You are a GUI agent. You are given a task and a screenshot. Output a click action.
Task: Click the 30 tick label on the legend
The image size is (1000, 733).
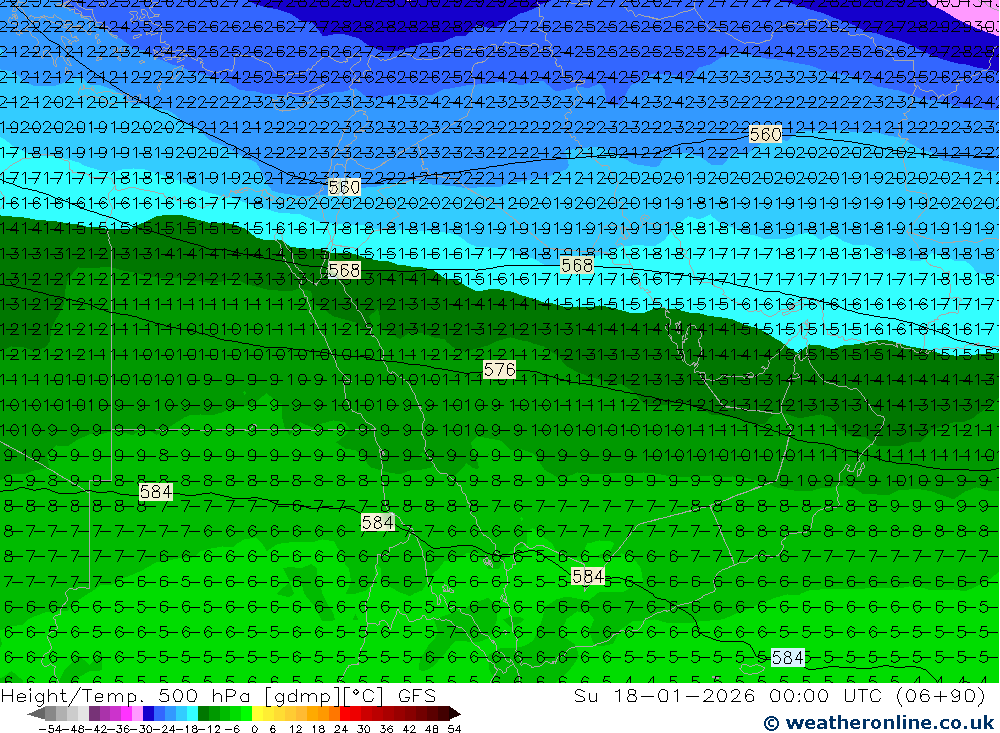click(x=364, y=729)
